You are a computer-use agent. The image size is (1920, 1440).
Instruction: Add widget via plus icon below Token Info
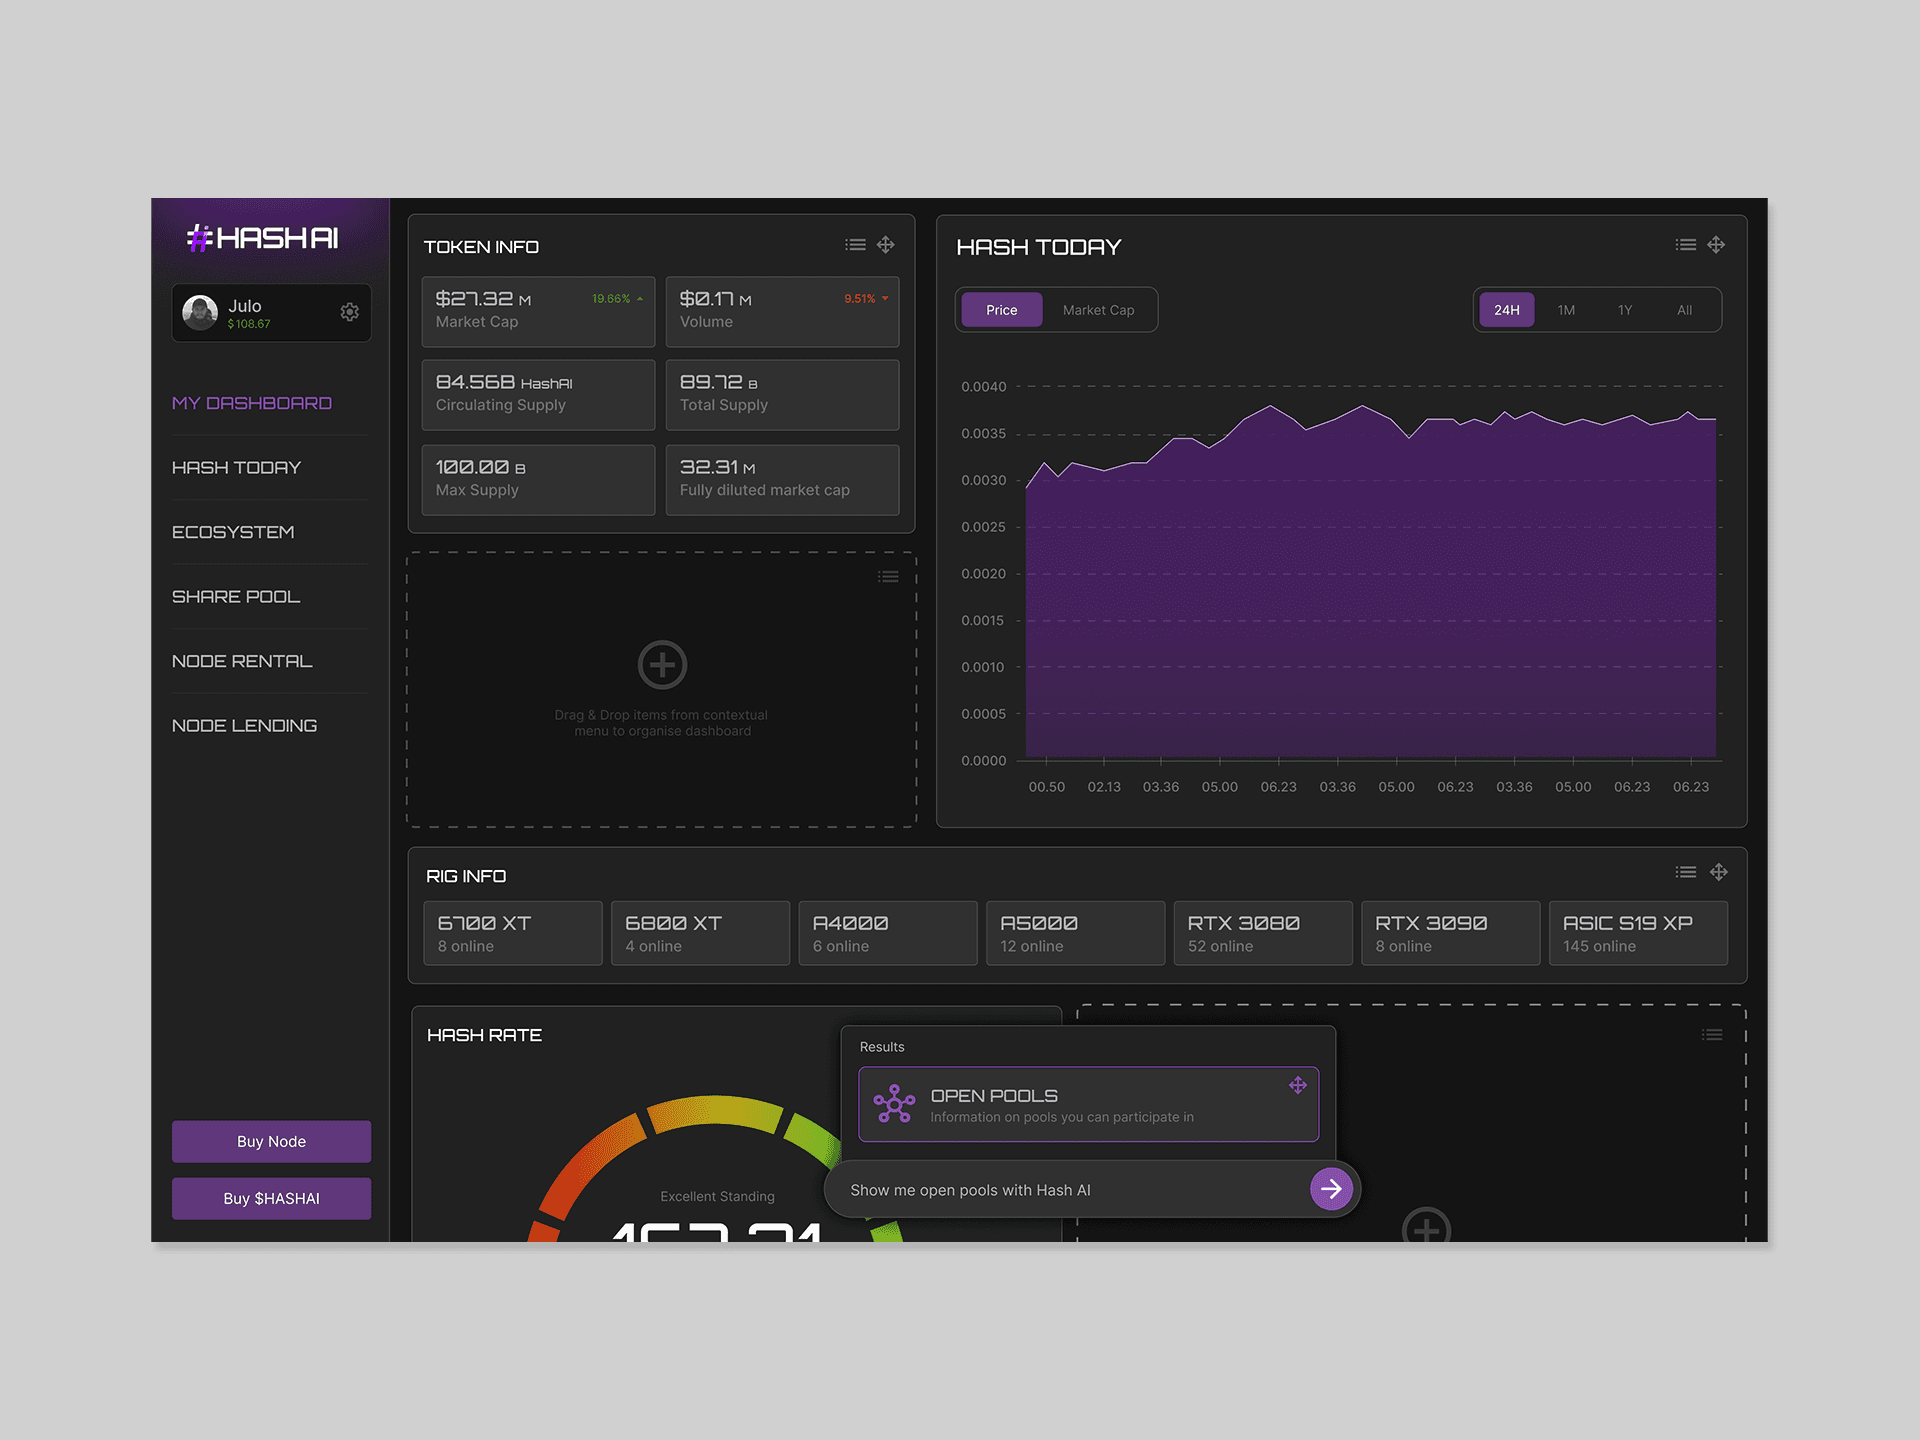pyautogui.click(x=662, y=665)
